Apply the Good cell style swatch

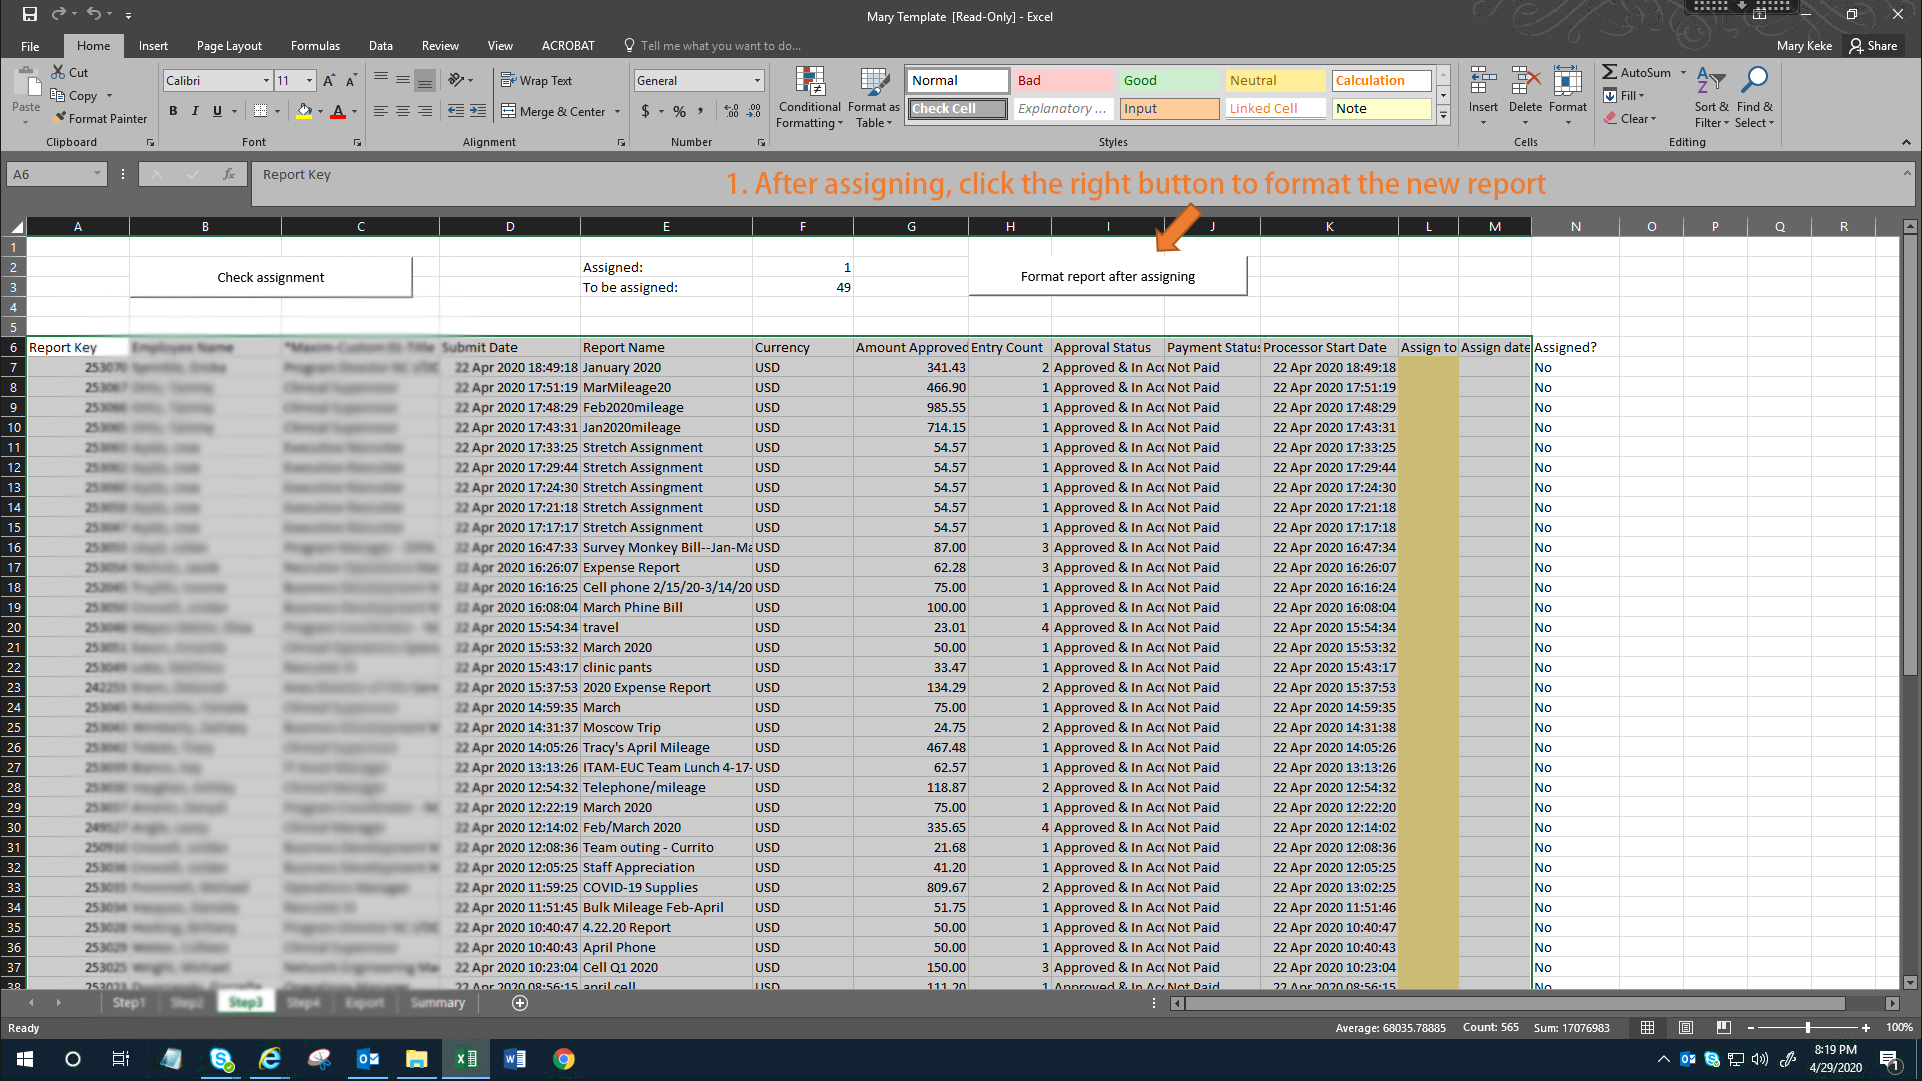pyautogui.click(x=1168, y=80)
